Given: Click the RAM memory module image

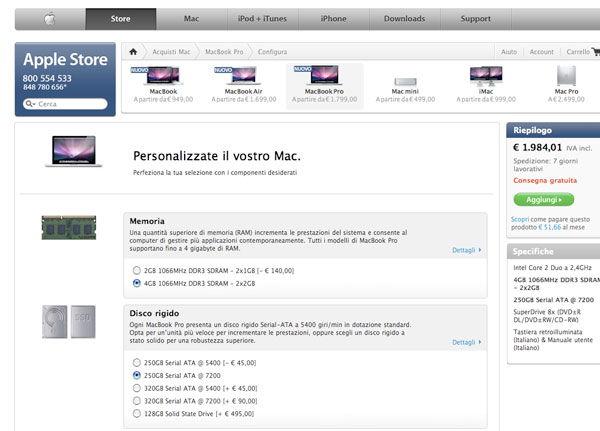Looking at the screenshot, I should click(69, 228).
